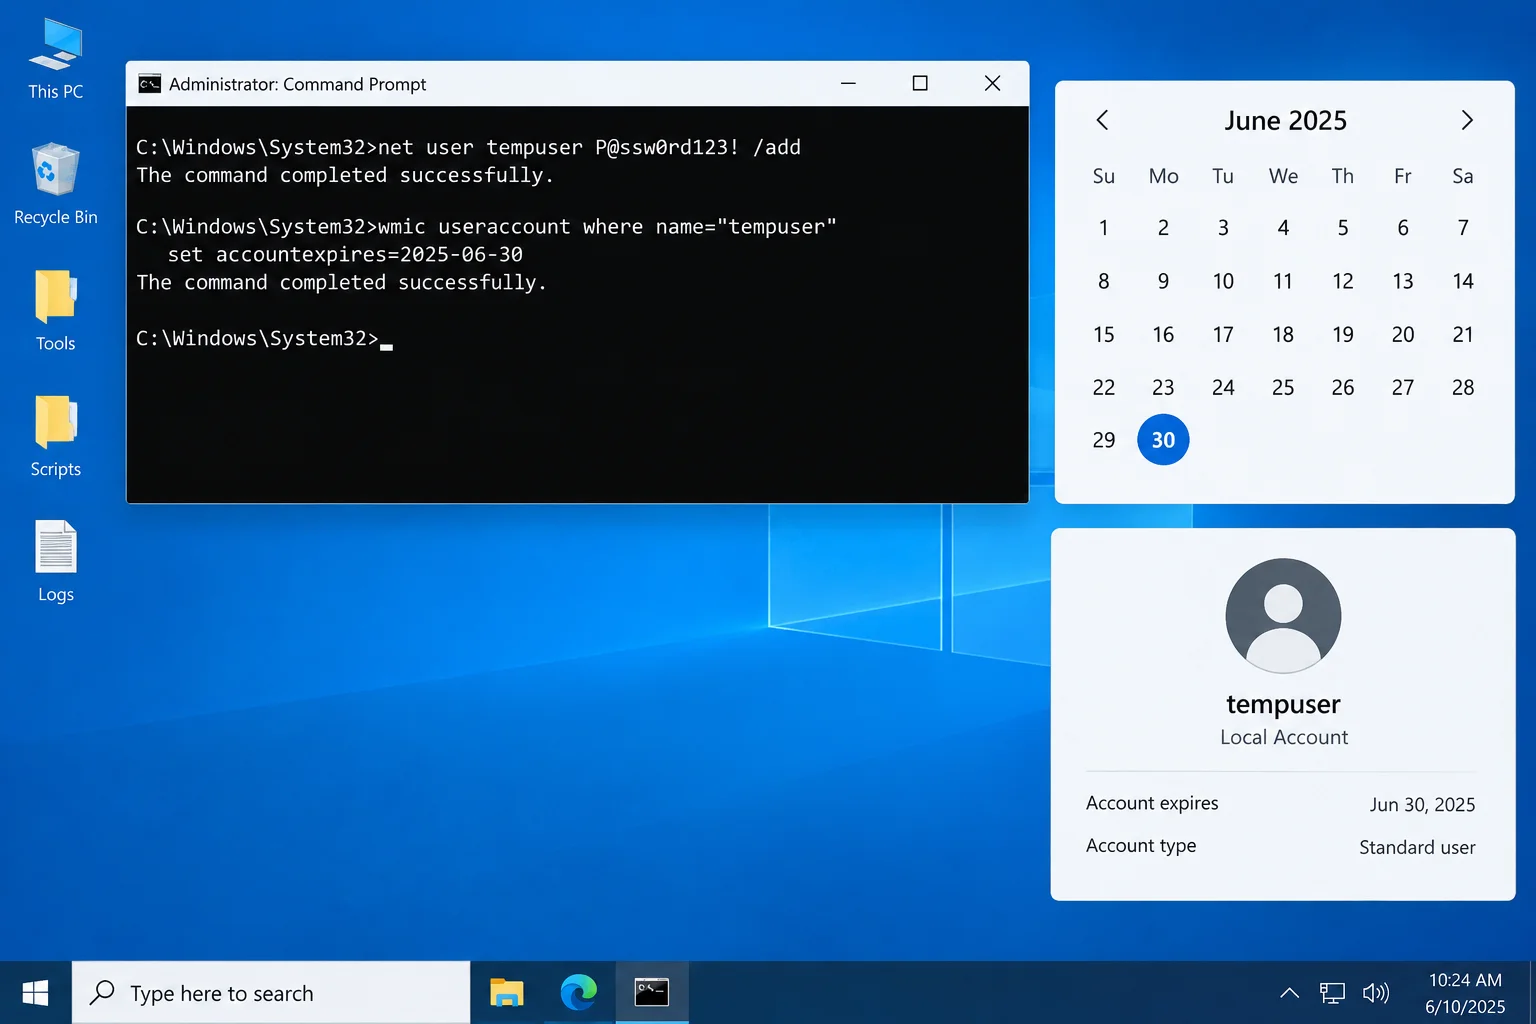Viewport: 1536px width, 1024px height.
Task: Open the Windows Start button
Action: 35,993
